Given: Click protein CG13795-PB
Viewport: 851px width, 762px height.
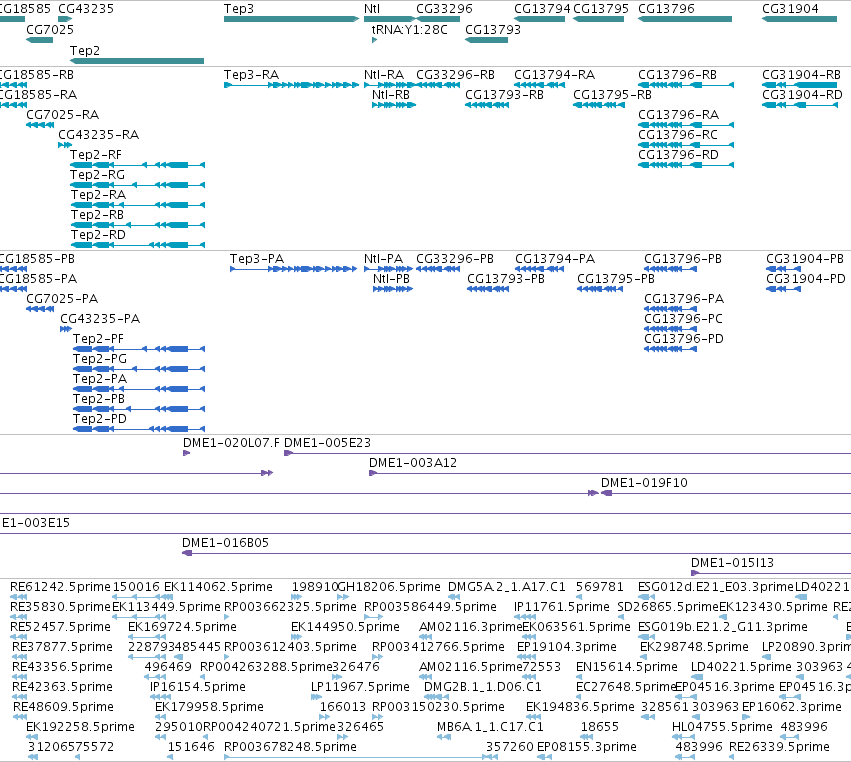Looking at the screenshot, I should (x=615, y=279).
